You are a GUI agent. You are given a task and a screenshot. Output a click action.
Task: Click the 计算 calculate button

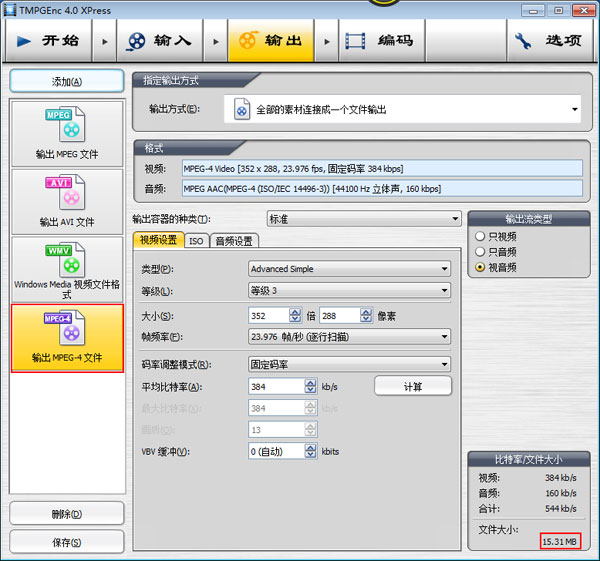tap(413, 386)
